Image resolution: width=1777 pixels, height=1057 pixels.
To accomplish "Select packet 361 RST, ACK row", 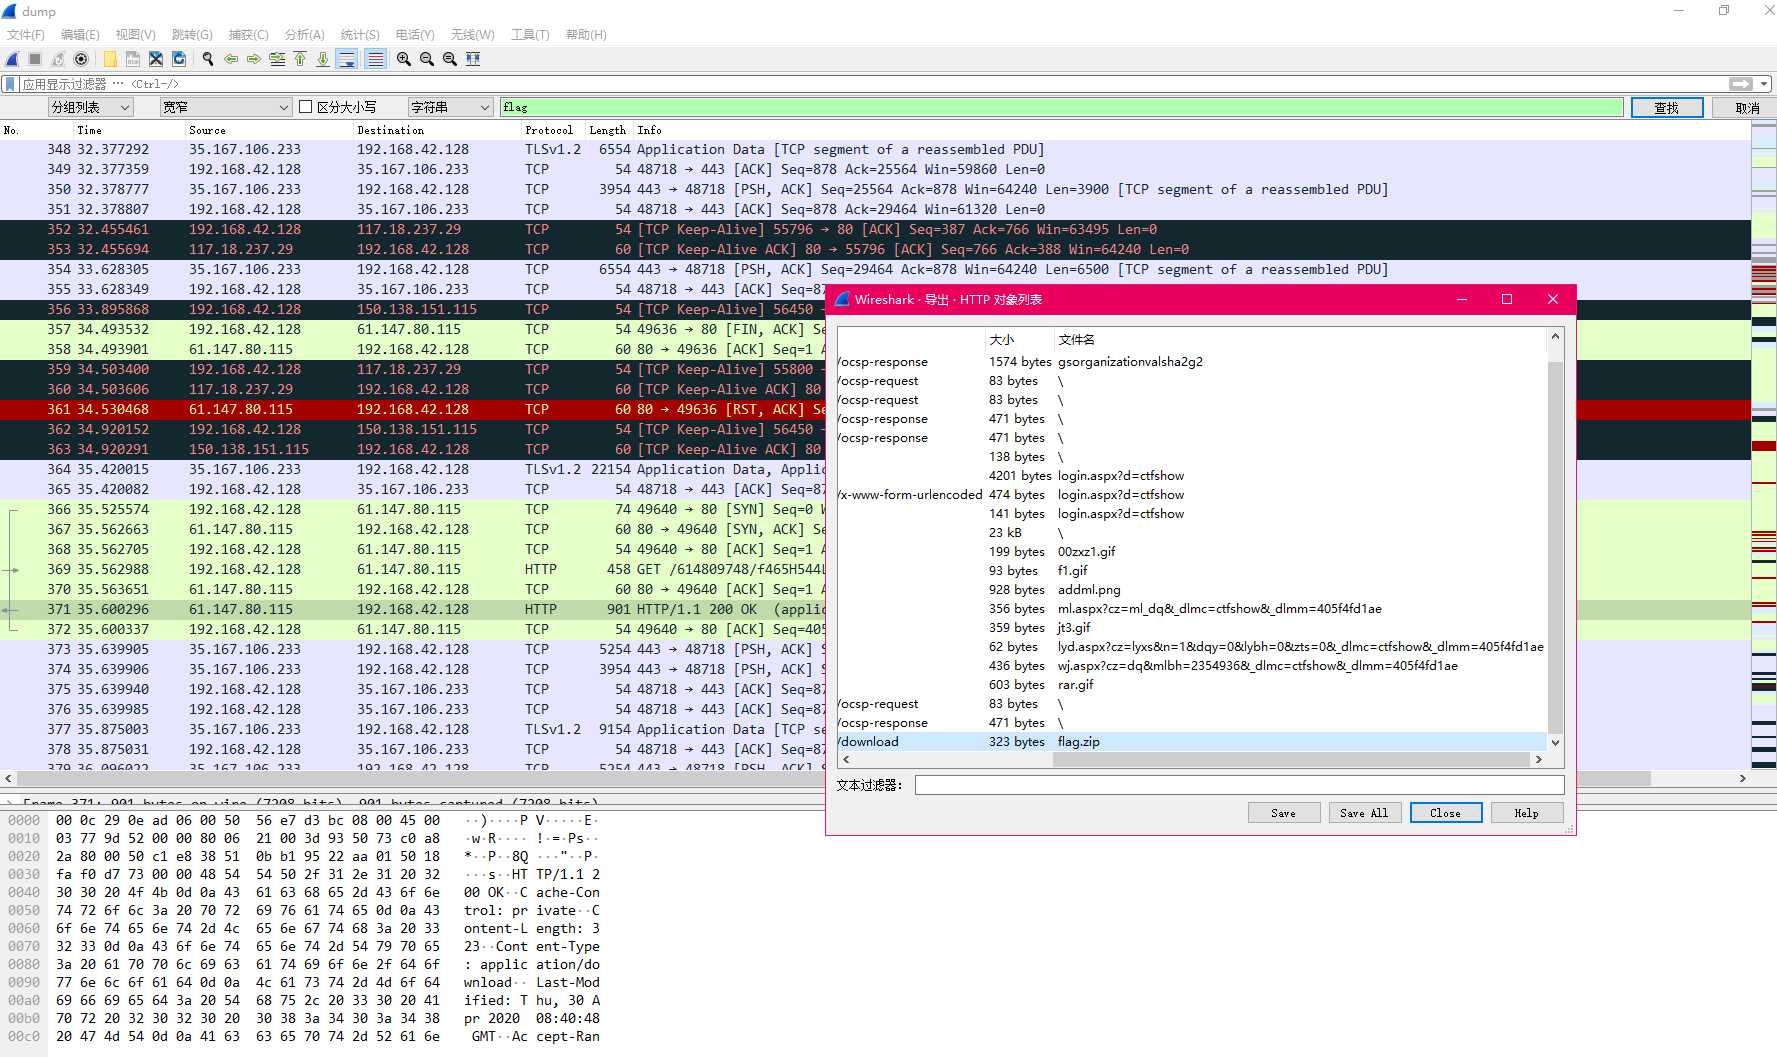I will pos(413,409).
